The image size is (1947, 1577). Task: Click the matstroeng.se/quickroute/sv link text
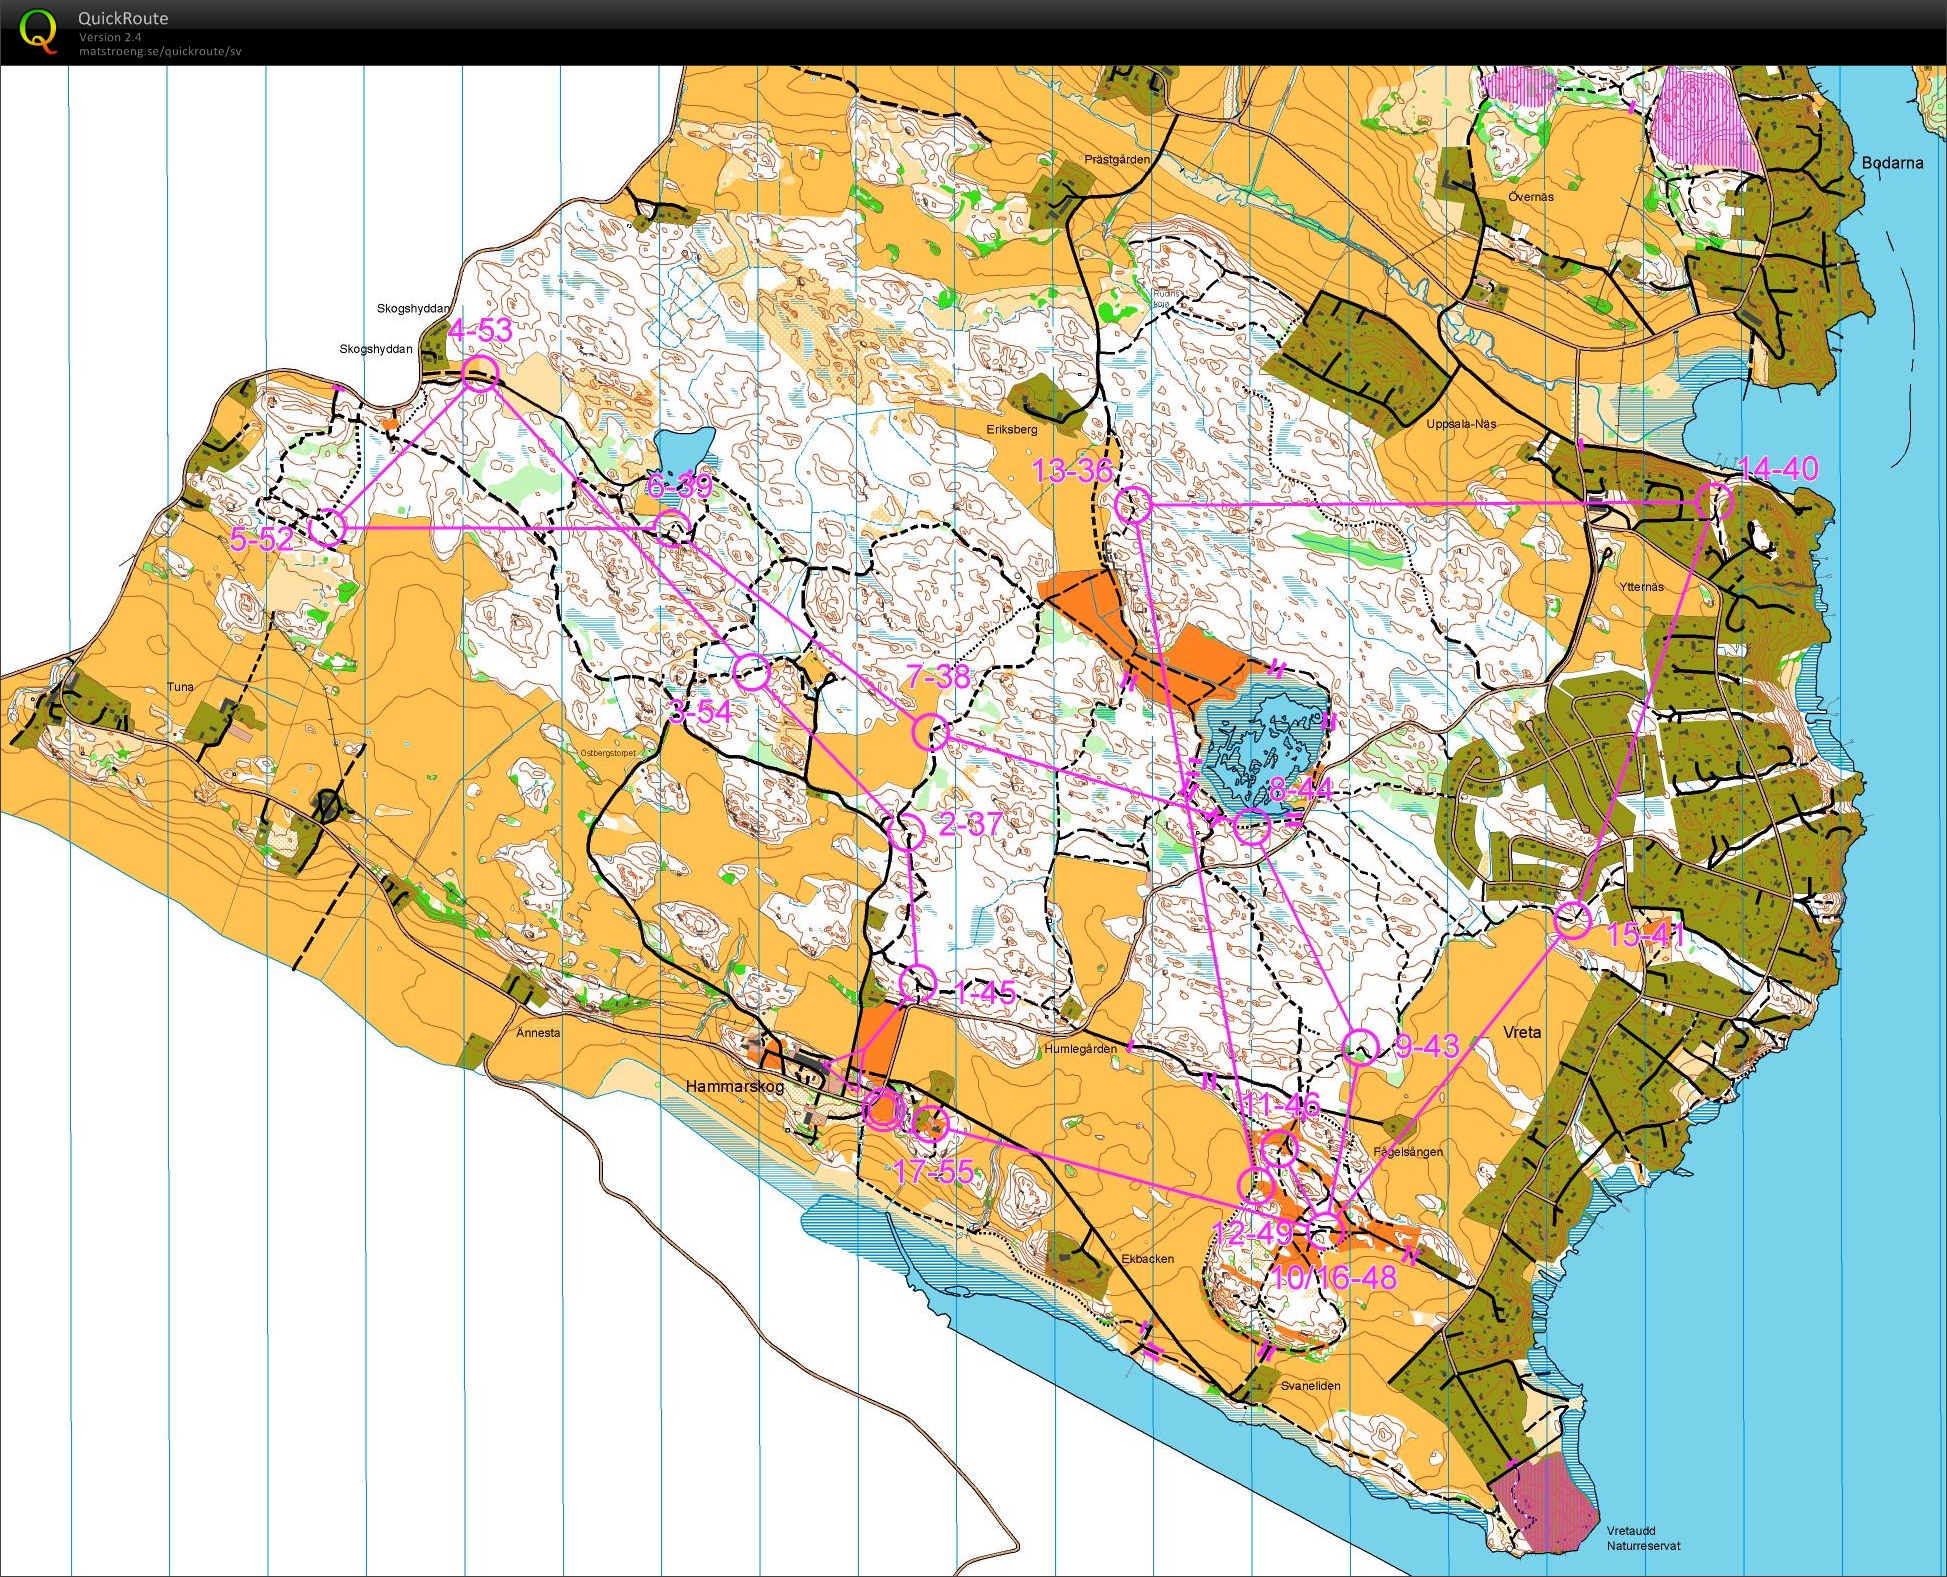click(x=160, y=51)
